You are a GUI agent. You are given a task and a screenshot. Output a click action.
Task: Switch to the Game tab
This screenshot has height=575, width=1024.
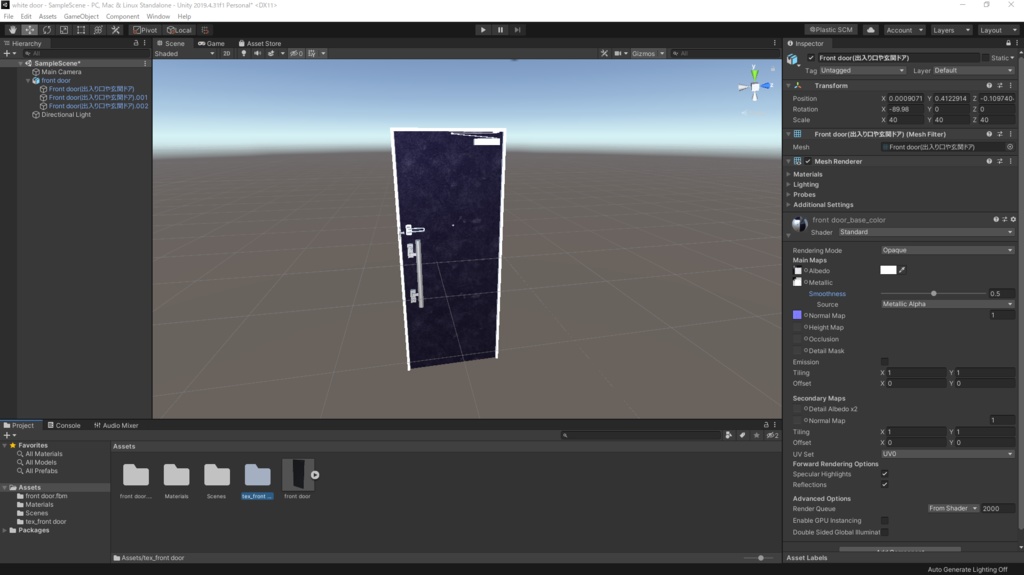point(211,43)
